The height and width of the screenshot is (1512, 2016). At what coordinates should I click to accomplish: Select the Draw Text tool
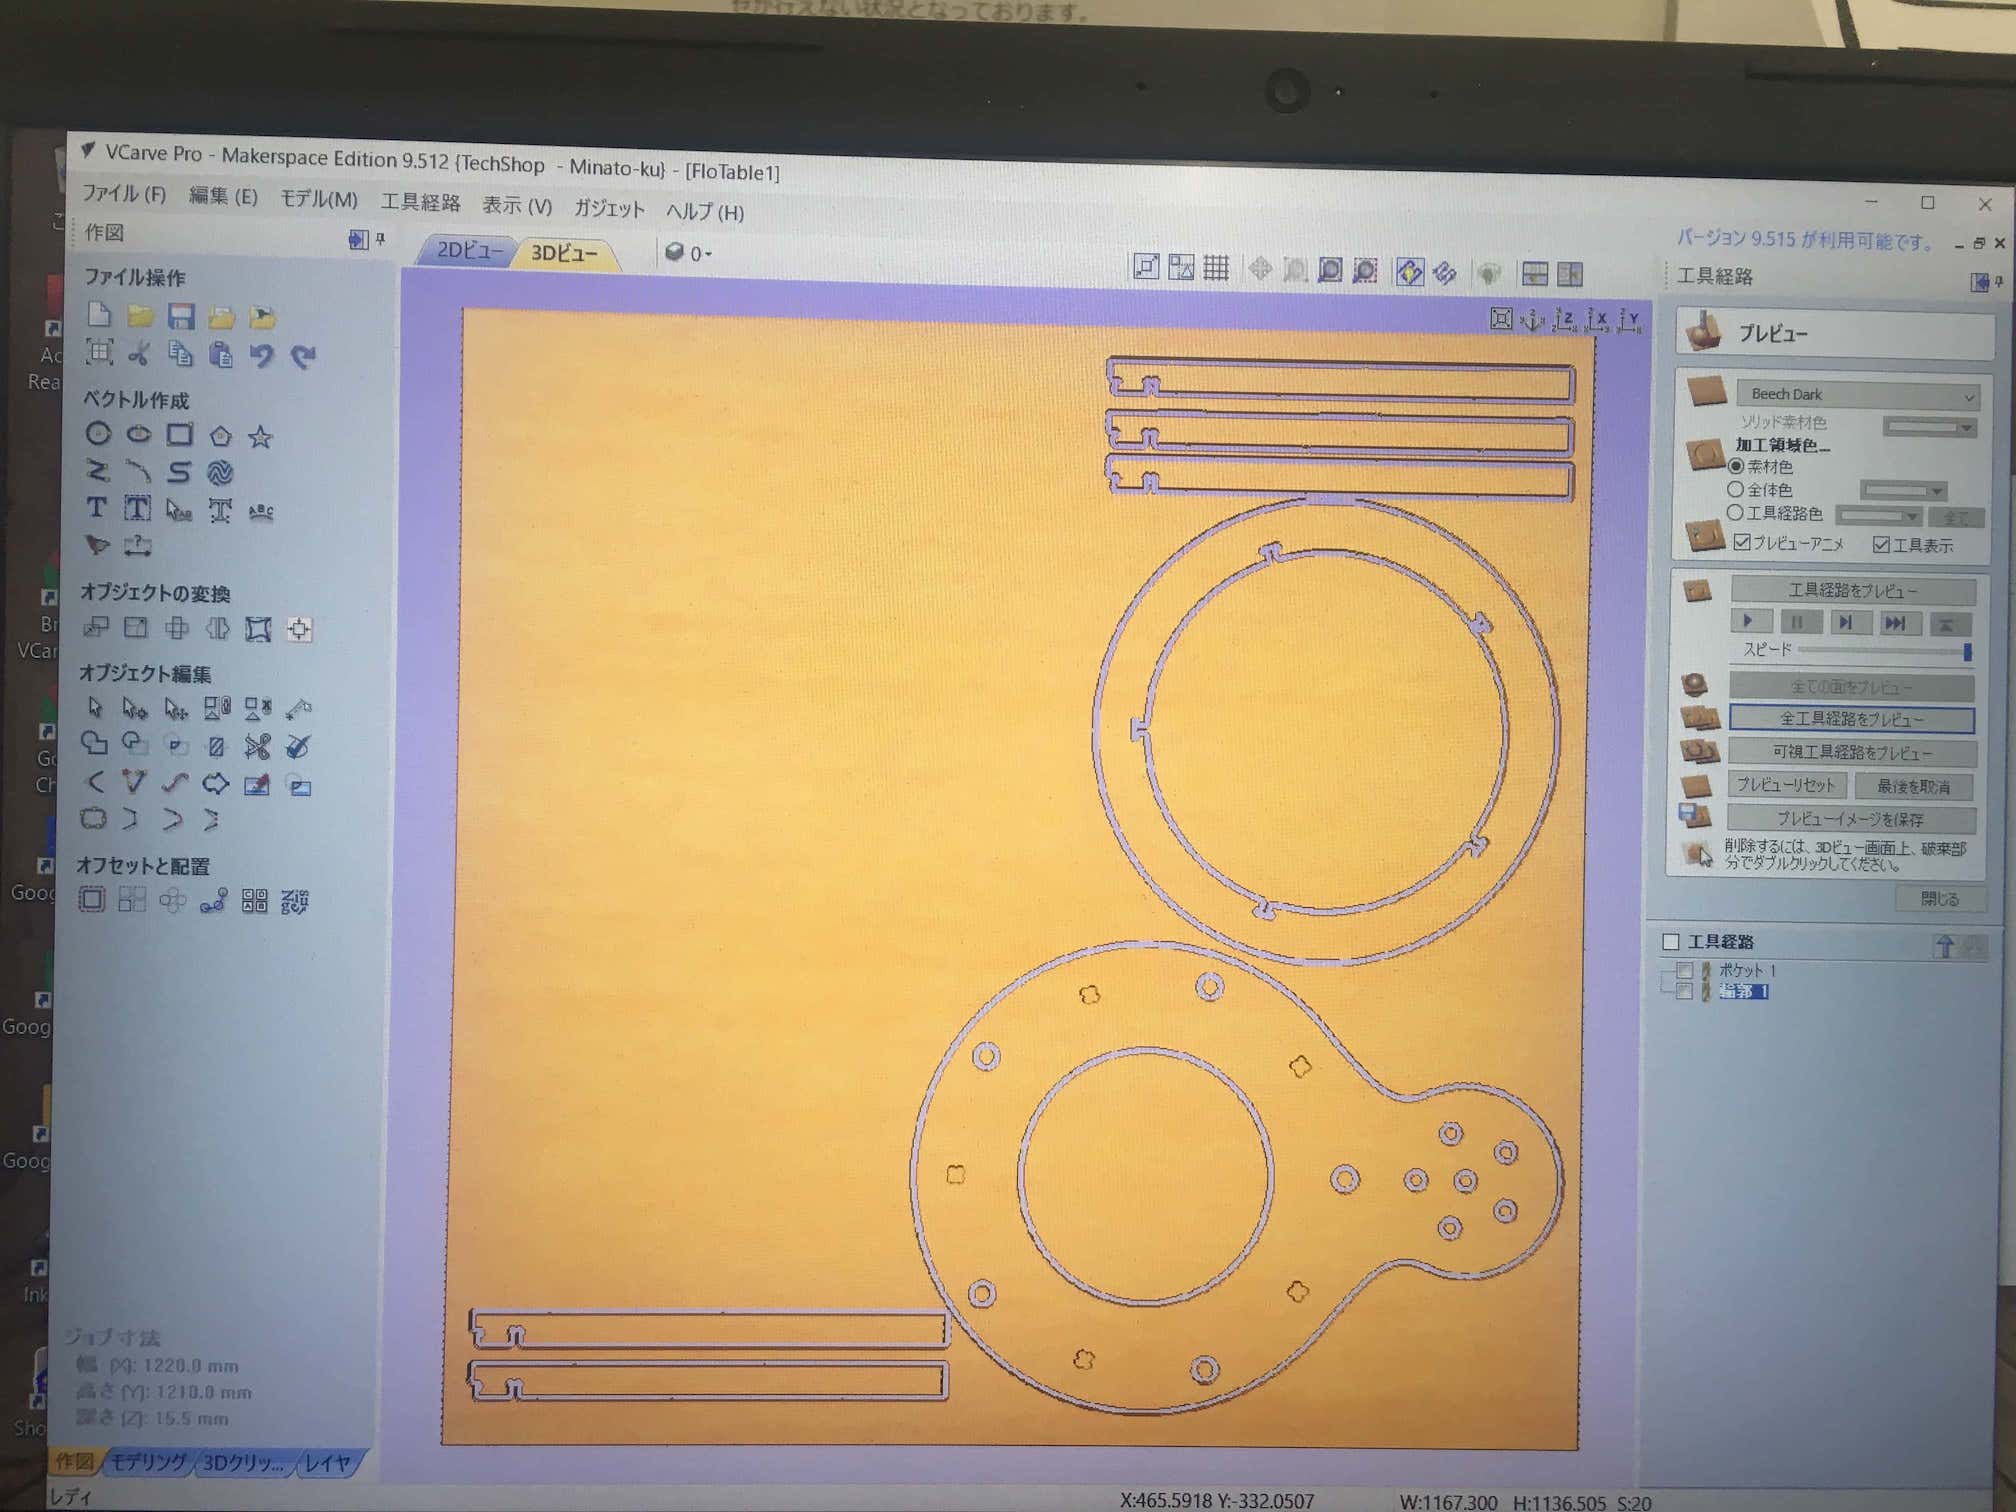(96, 508)
